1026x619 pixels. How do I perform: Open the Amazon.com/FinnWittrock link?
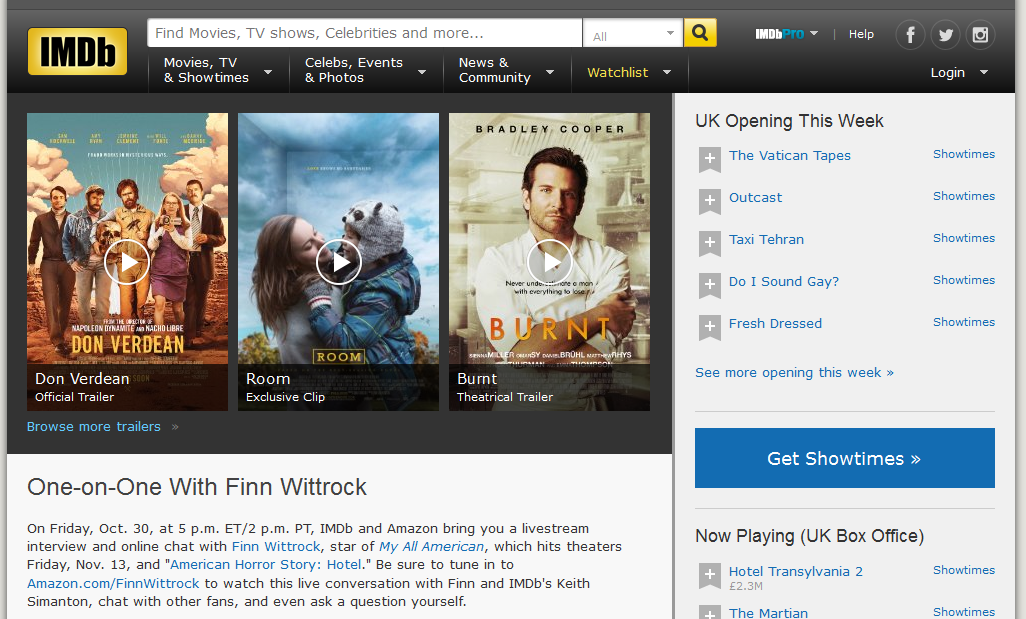[x=113, y=583]
